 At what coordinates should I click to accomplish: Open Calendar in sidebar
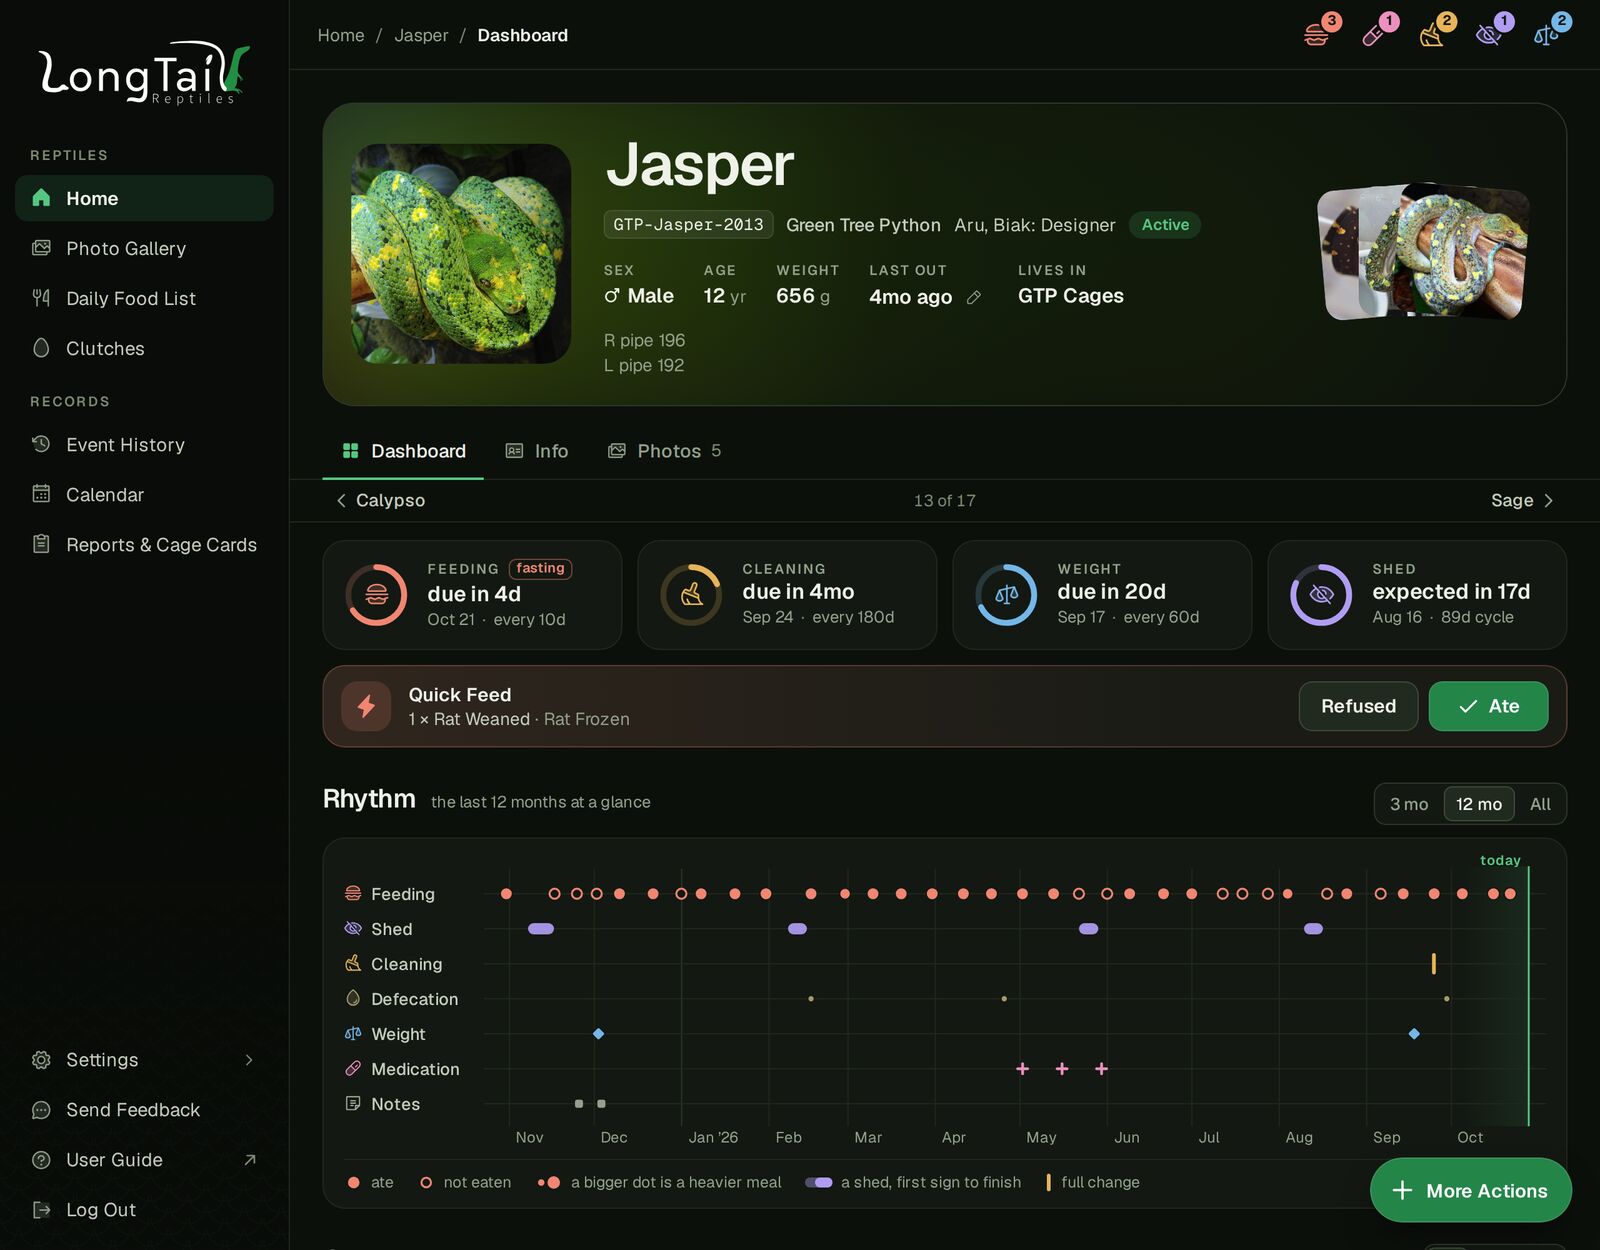(x=144, y=494)
